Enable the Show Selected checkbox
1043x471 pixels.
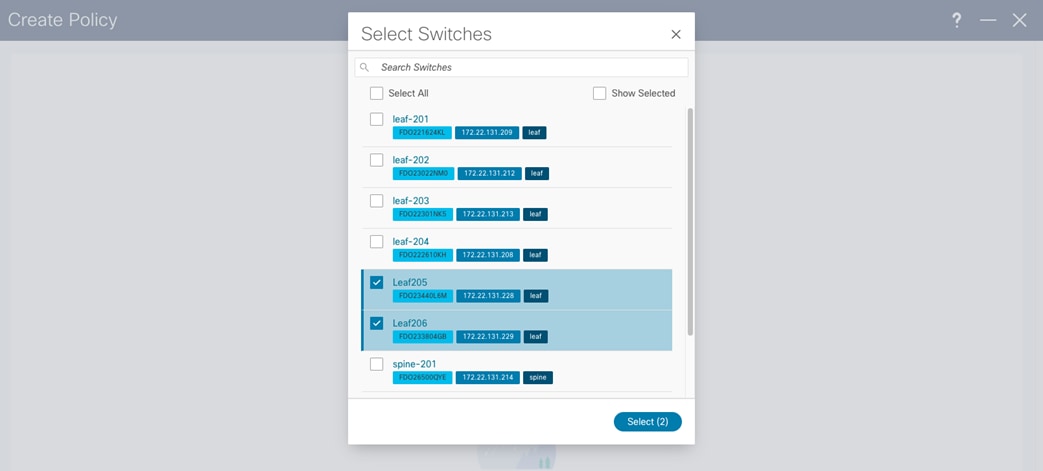click(x=599, y=93)
